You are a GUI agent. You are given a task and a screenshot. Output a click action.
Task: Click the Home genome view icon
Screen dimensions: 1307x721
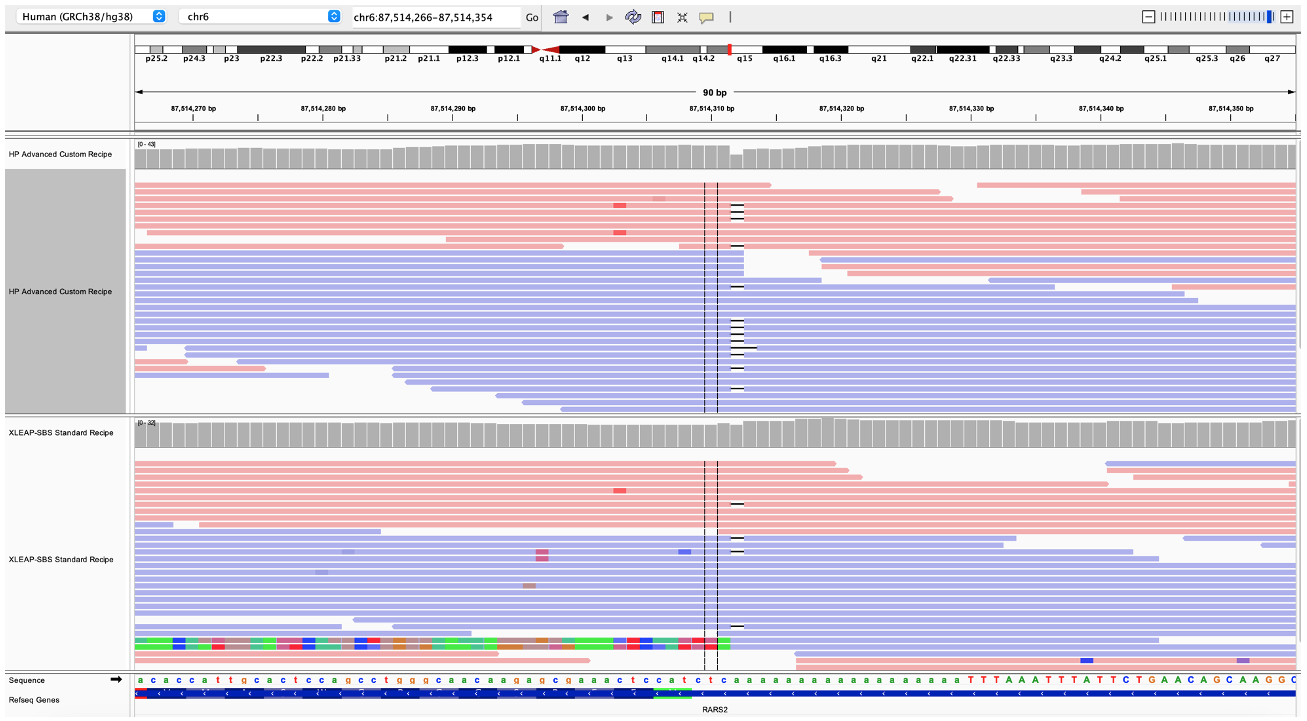[560, 17]
